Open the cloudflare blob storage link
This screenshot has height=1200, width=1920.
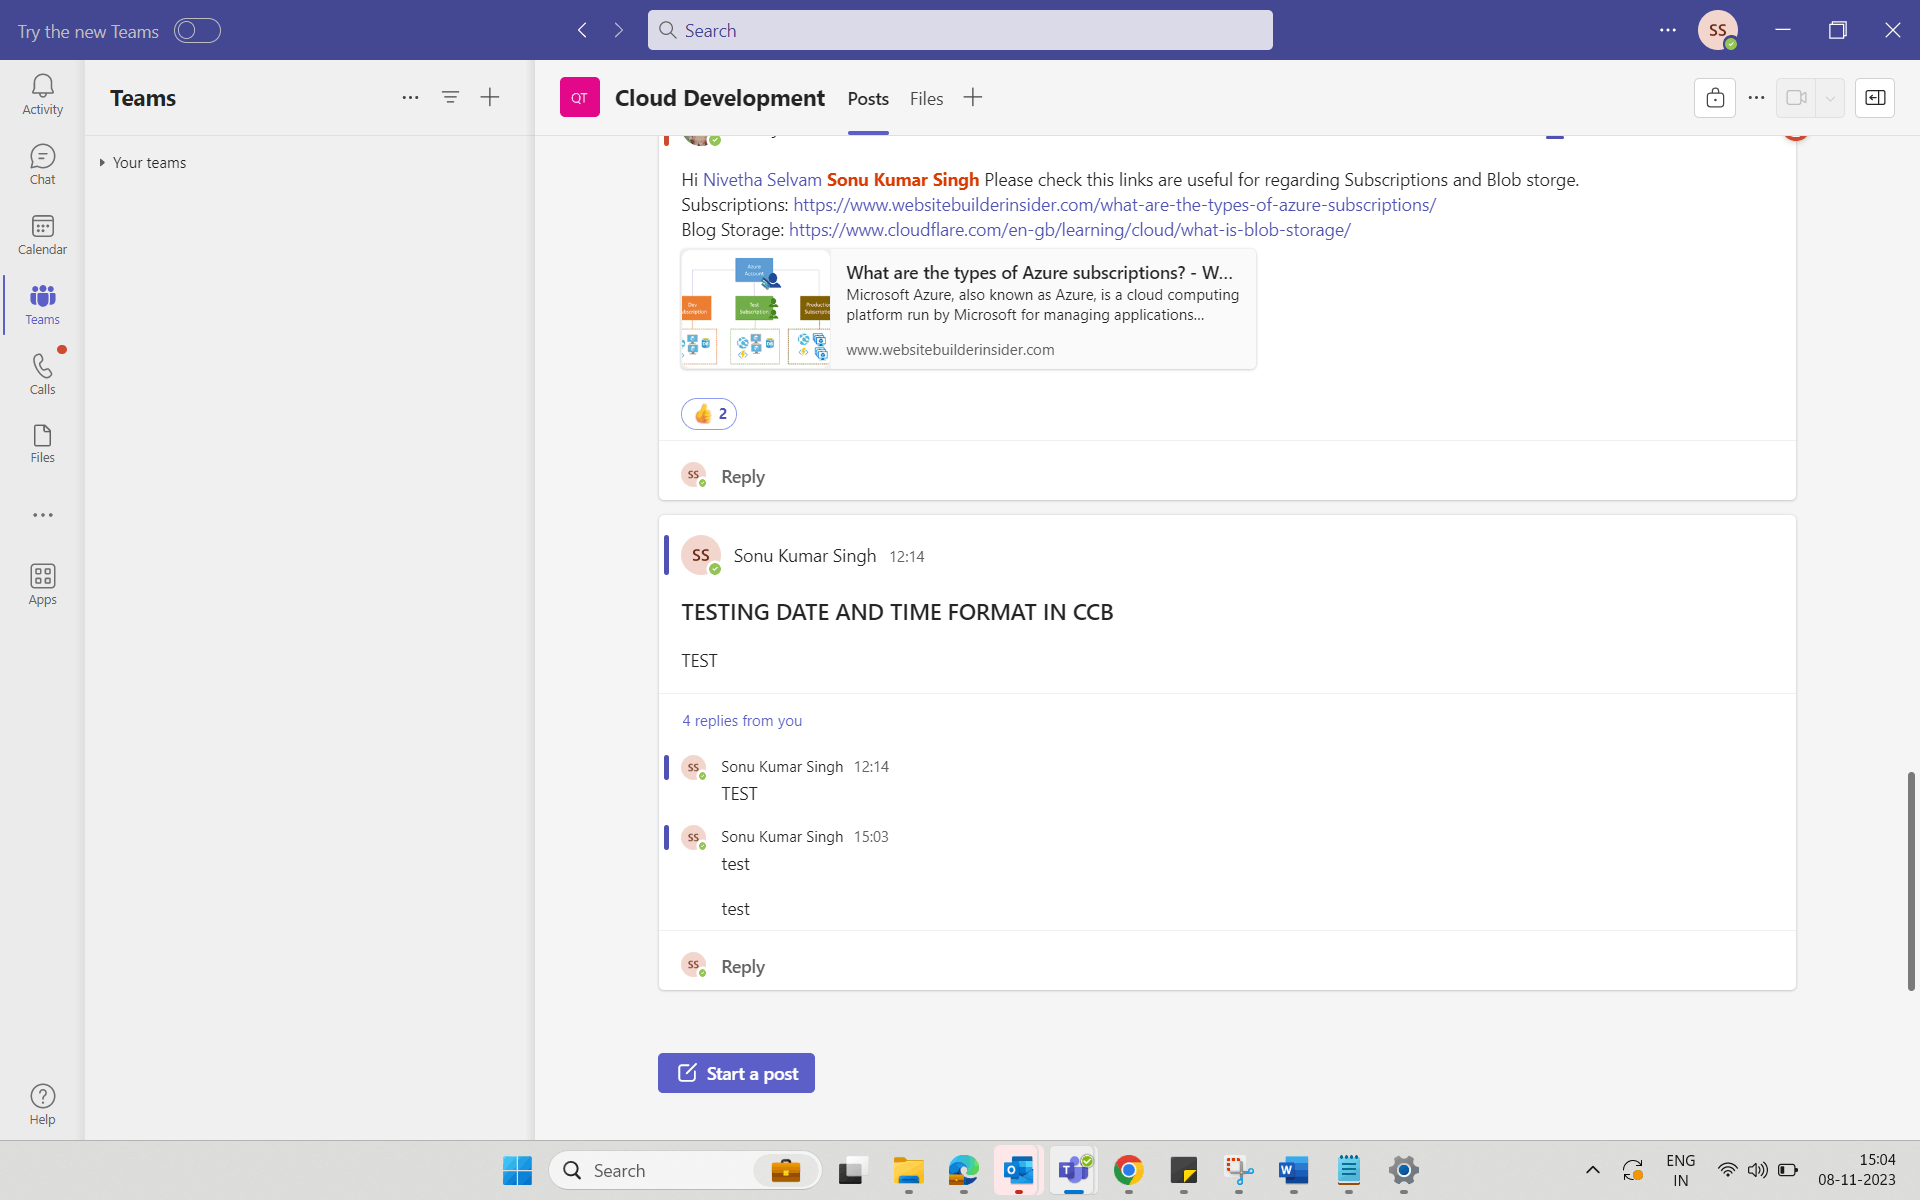tap(1069, 230)
